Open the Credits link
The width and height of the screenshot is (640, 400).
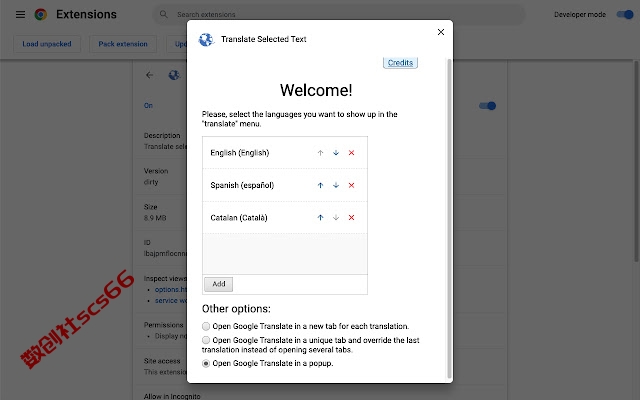pyautogui.click(x=400, y=63)
